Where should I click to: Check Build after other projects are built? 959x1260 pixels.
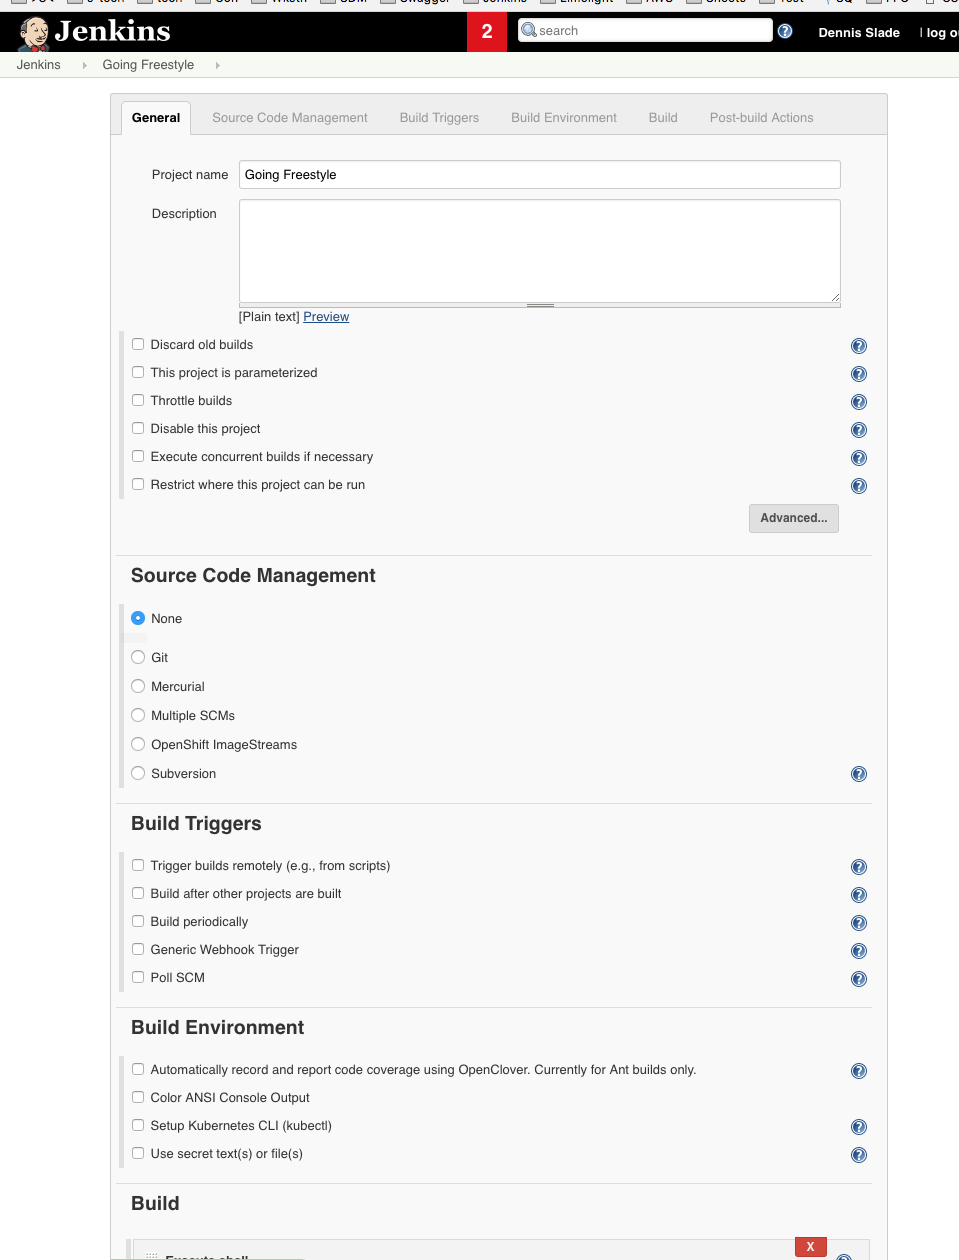138,893
